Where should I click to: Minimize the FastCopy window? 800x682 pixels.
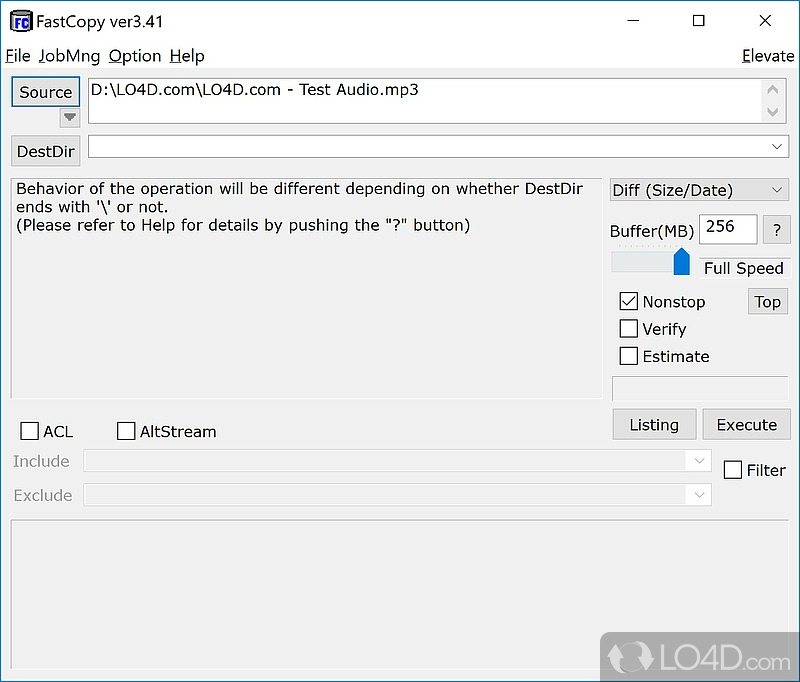click(x=633, y=21)
